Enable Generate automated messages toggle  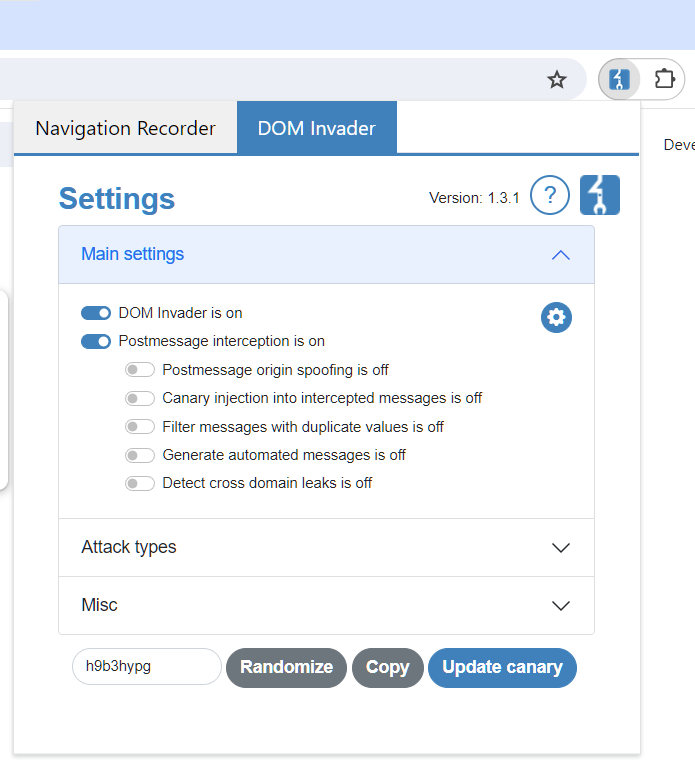click(140, 455)
